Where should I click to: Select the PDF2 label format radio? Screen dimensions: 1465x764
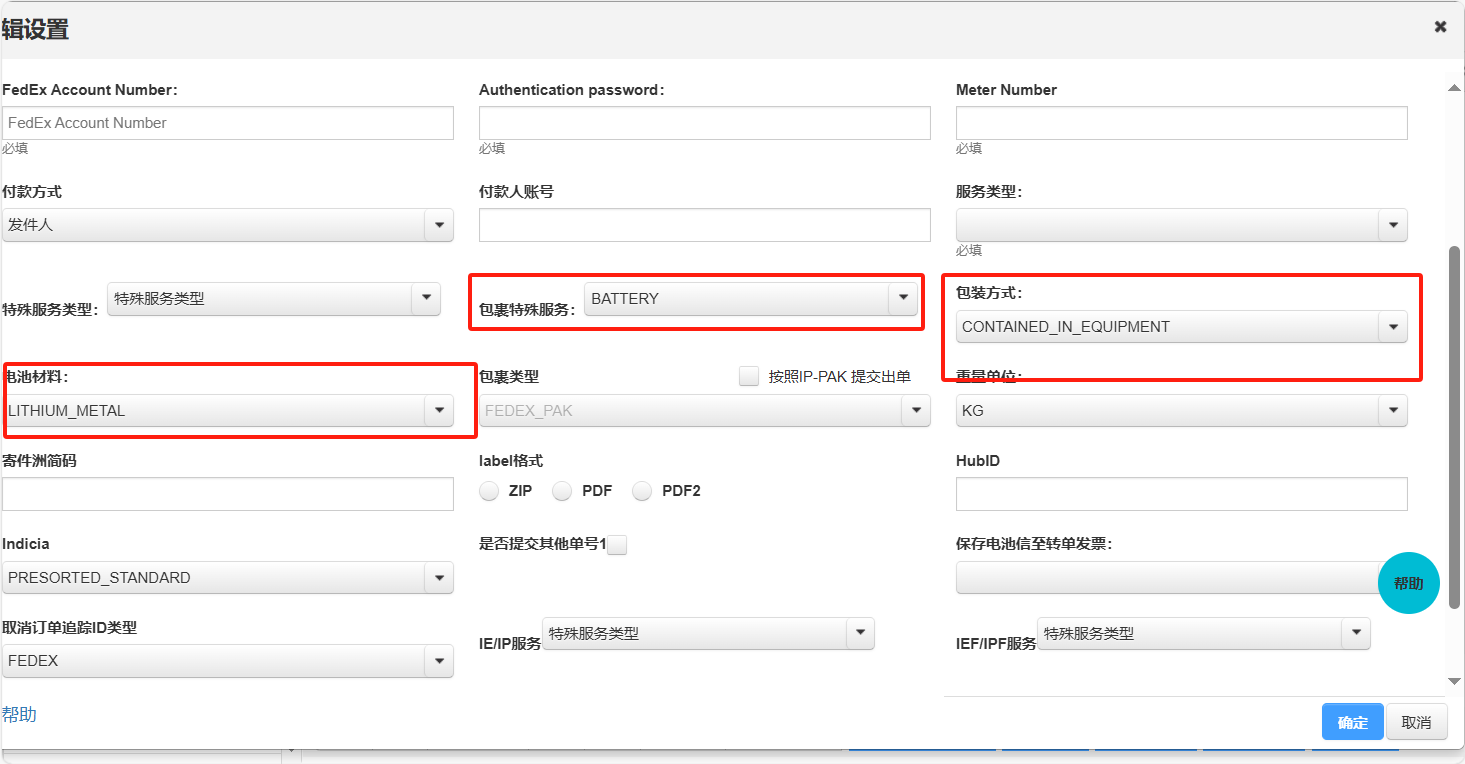642,491
